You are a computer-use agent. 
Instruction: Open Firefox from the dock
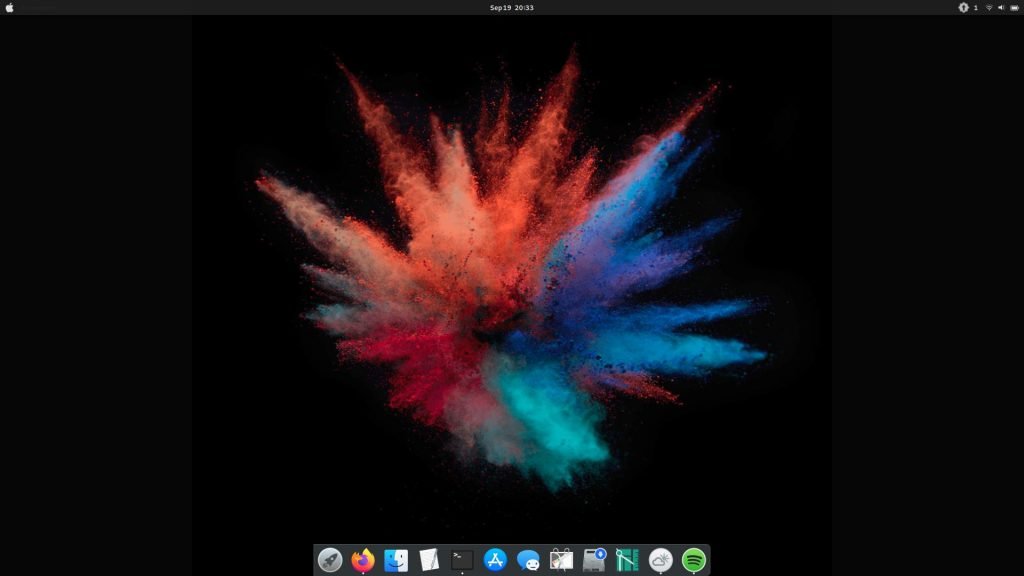[362, 558]
